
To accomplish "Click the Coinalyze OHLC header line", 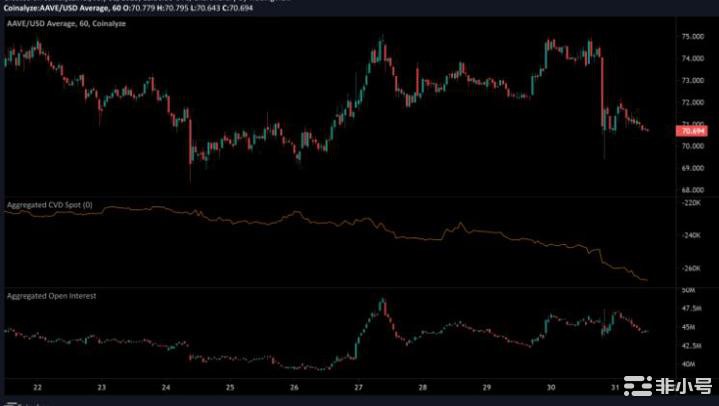I will click(128, 8).
